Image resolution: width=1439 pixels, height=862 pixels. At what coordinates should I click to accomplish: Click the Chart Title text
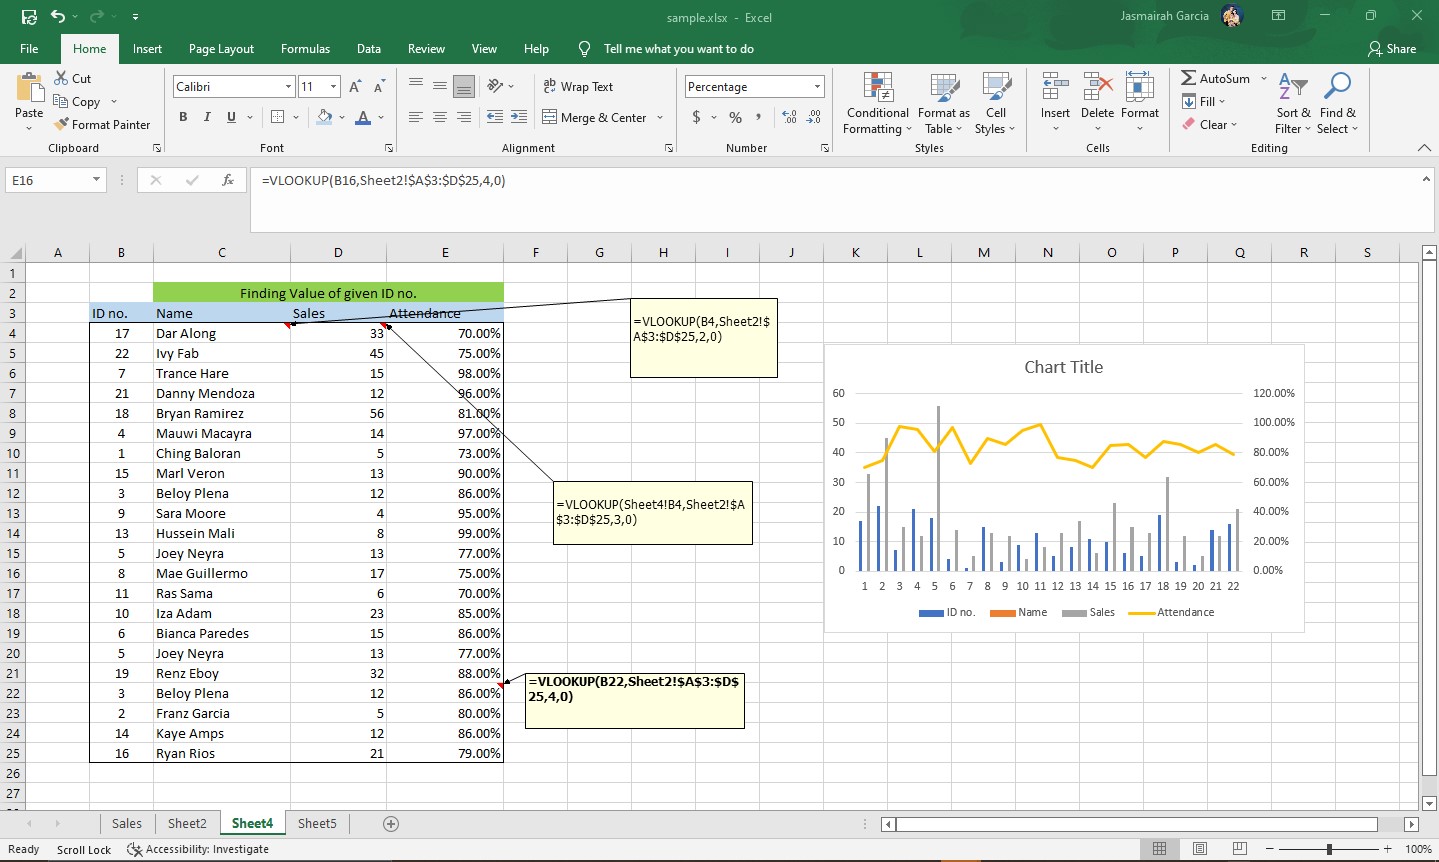[1063, 367]
